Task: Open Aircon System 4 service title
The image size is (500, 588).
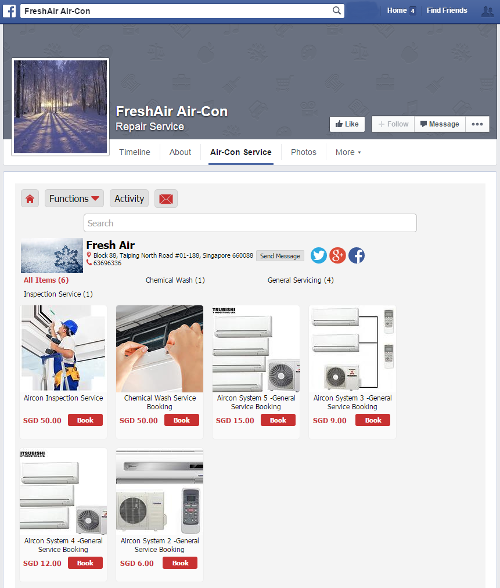Action: pyautogui.click(x=63, y=545)
